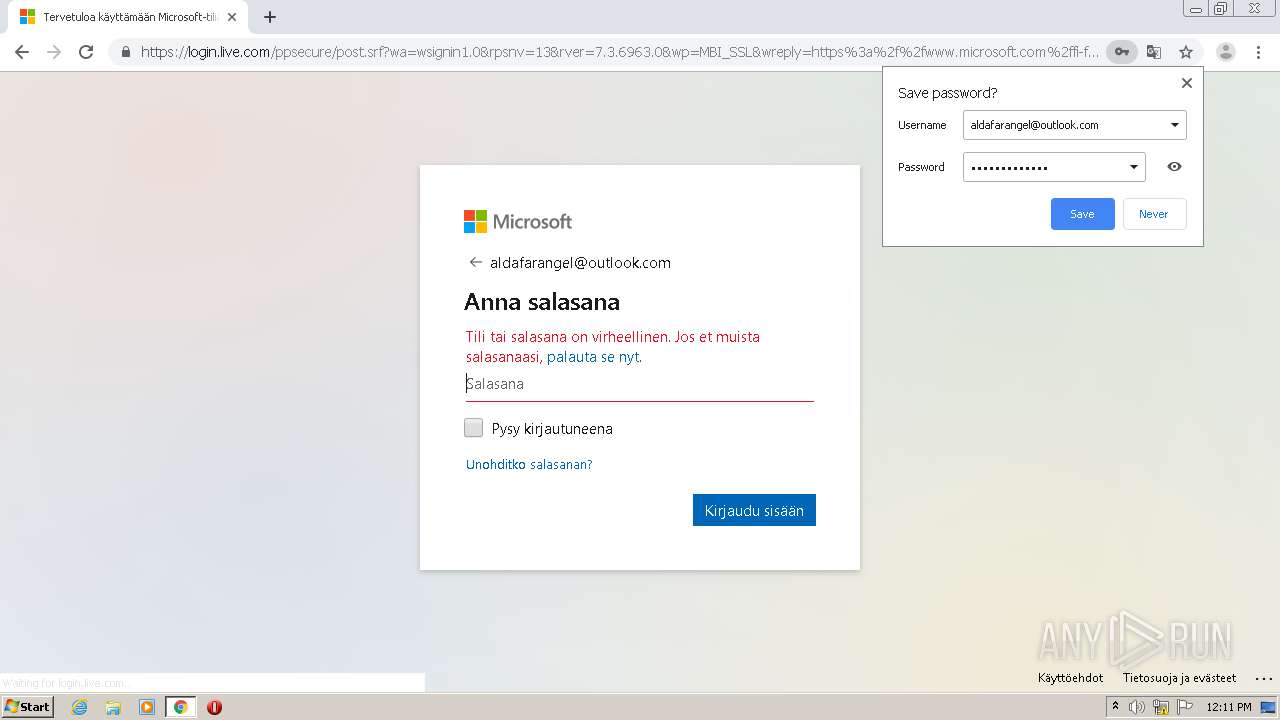1280x720 pixels.
Task: Close the Save password popup
Action: 1187,83
